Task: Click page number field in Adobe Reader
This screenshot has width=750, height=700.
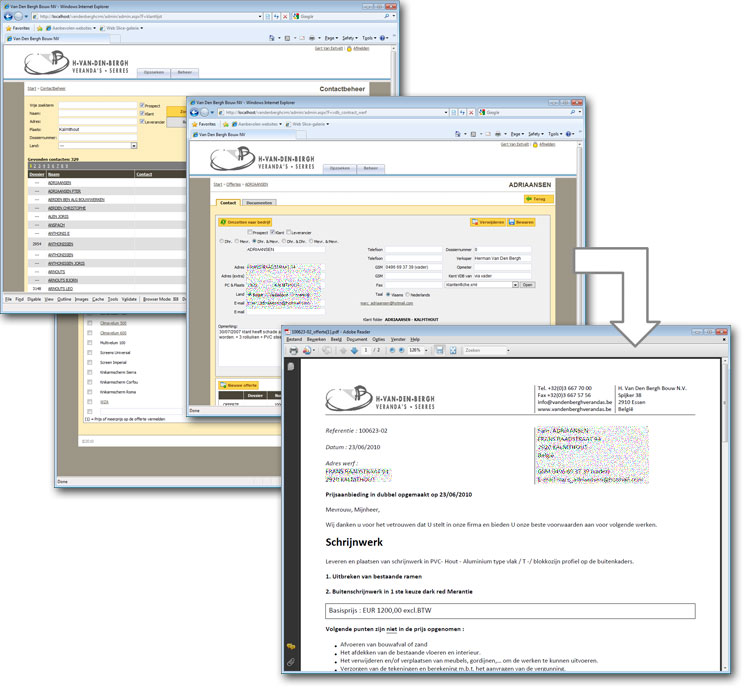Action: [366, 351]
